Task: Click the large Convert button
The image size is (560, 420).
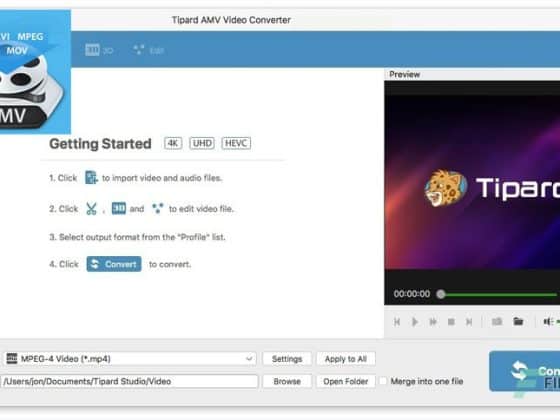Action: tap(524, 371)
